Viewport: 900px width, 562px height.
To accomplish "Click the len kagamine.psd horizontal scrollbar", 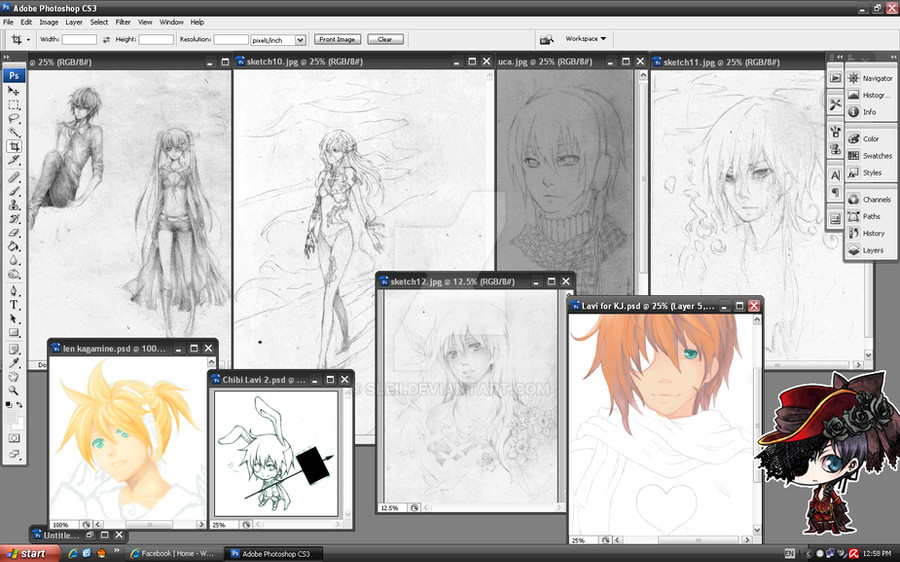I will (x=150, y=524).
